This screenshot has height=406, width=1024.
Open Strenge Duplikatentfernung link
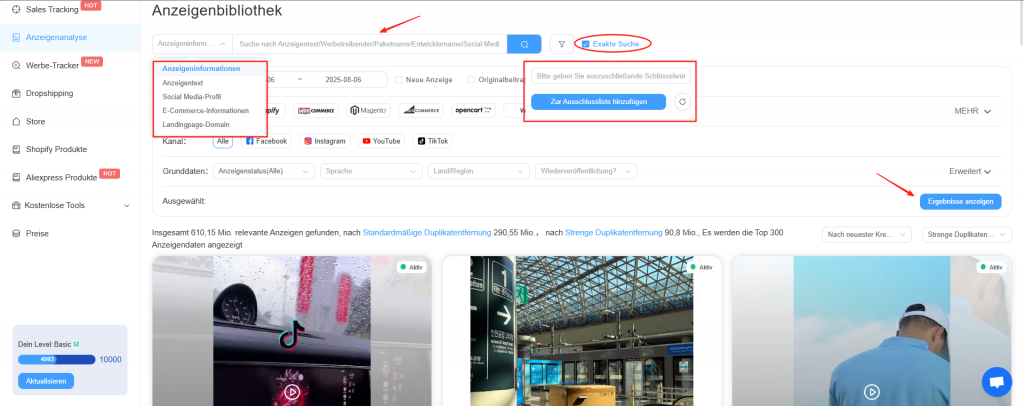pos(613,232)
